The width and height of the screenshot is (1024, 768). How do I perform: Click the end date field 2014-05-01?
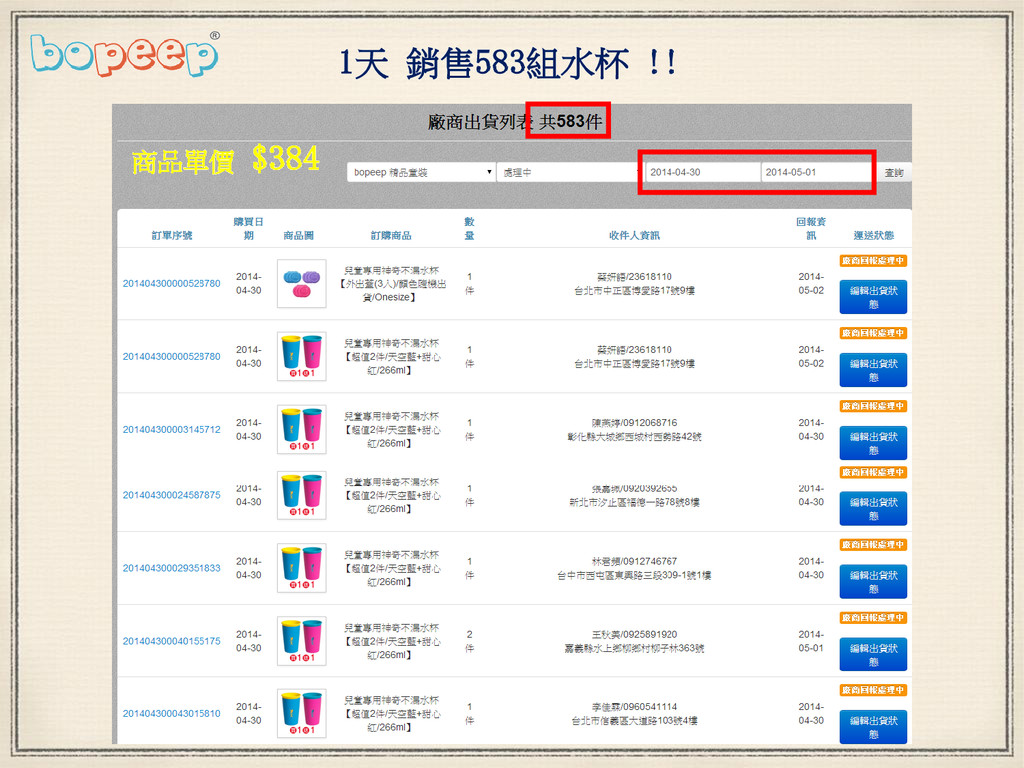point(817,172)
